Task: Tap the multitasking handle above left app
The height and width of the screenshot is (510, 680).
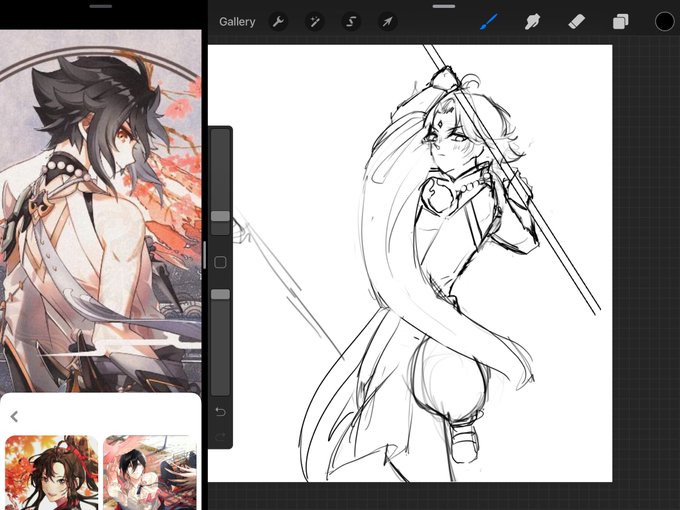Action: 101,7
